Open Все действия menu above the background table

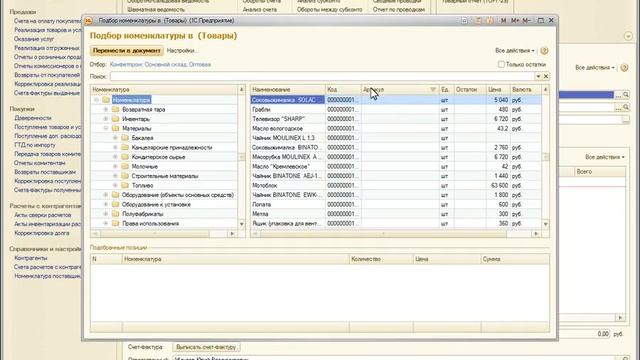point(604,157)
